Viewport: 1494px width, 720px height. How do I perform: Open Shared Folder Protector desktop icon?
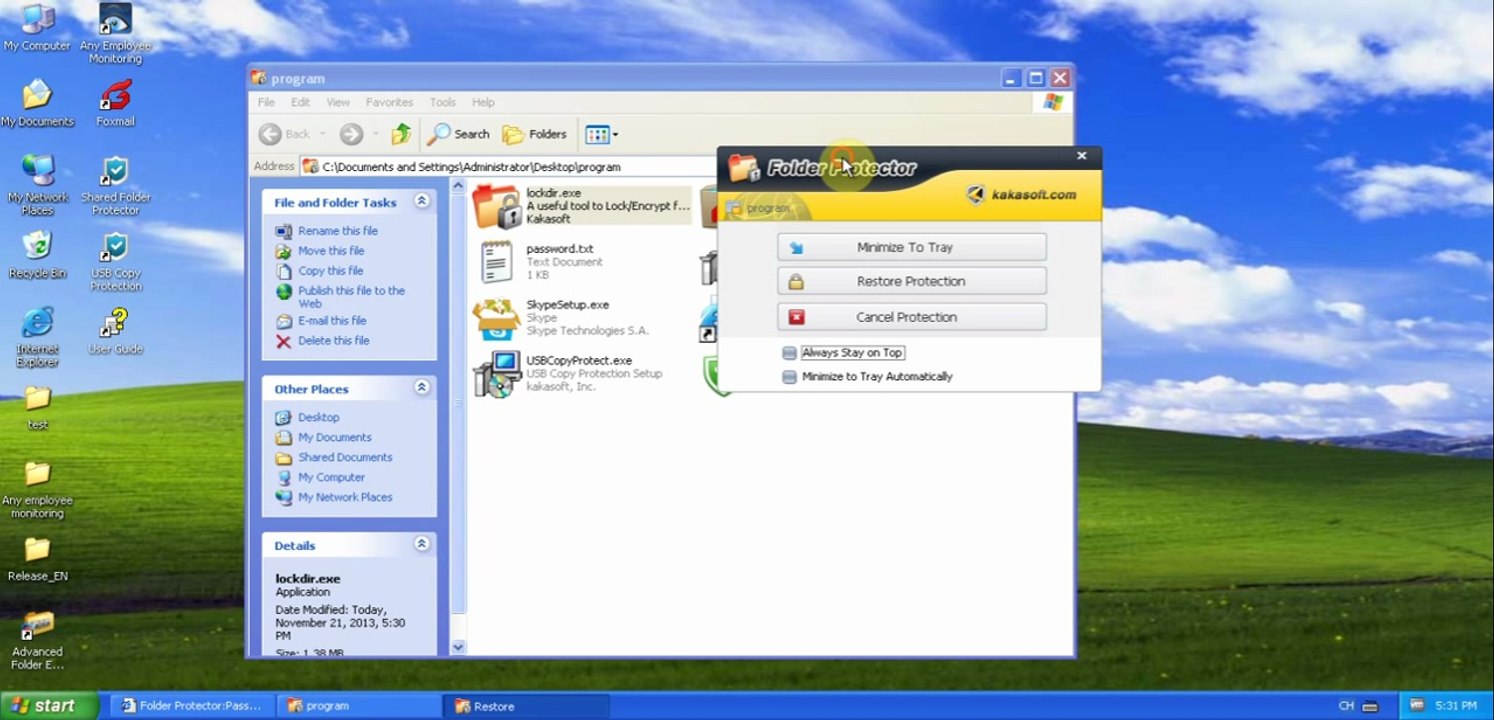pos(116,185)
